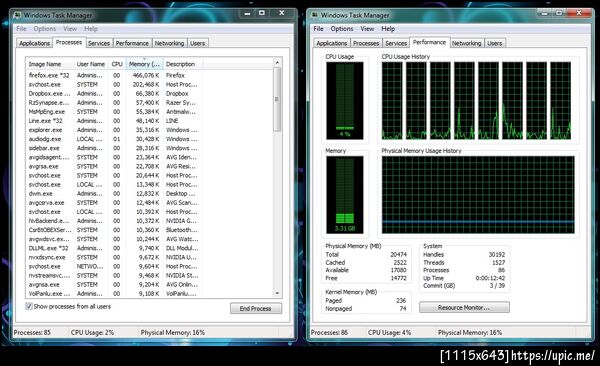Click the Memory 3.31 GB meter
Image resolution: width=600 pixels, height=366 pixels.
(345, 194)
